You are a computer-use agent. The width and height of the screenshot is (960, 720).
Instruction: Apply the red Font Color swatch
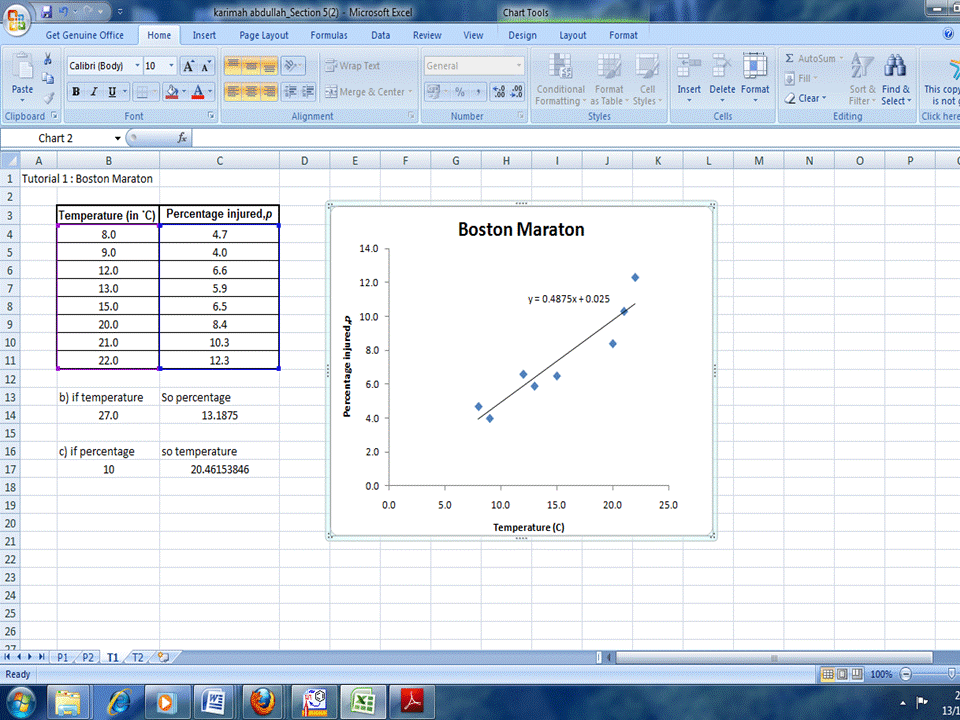(198, 92)
